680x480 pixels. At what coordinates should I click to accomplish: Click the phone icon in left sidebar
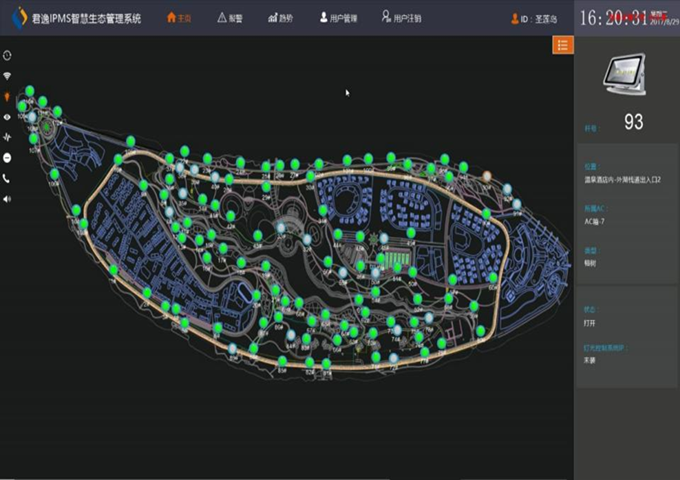pos(8,178)
